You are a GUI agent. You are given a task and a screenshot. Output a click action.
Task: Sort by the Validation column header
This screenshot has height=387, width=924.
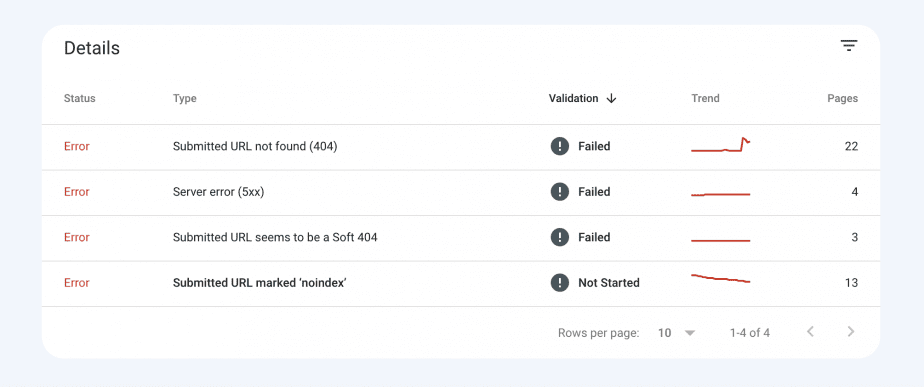pyautogui.click(x=573, y=98)
